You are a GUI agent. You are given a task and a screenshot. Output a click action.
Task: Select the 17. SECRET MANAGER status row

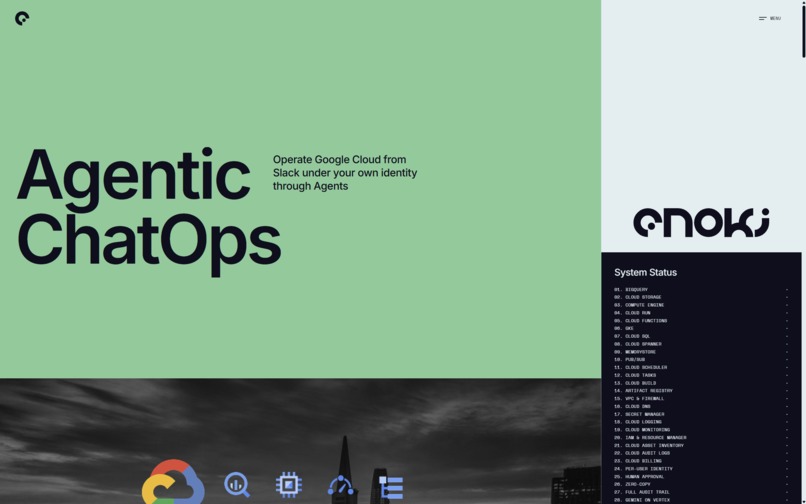pyautogui.click(x=701, y=415)
